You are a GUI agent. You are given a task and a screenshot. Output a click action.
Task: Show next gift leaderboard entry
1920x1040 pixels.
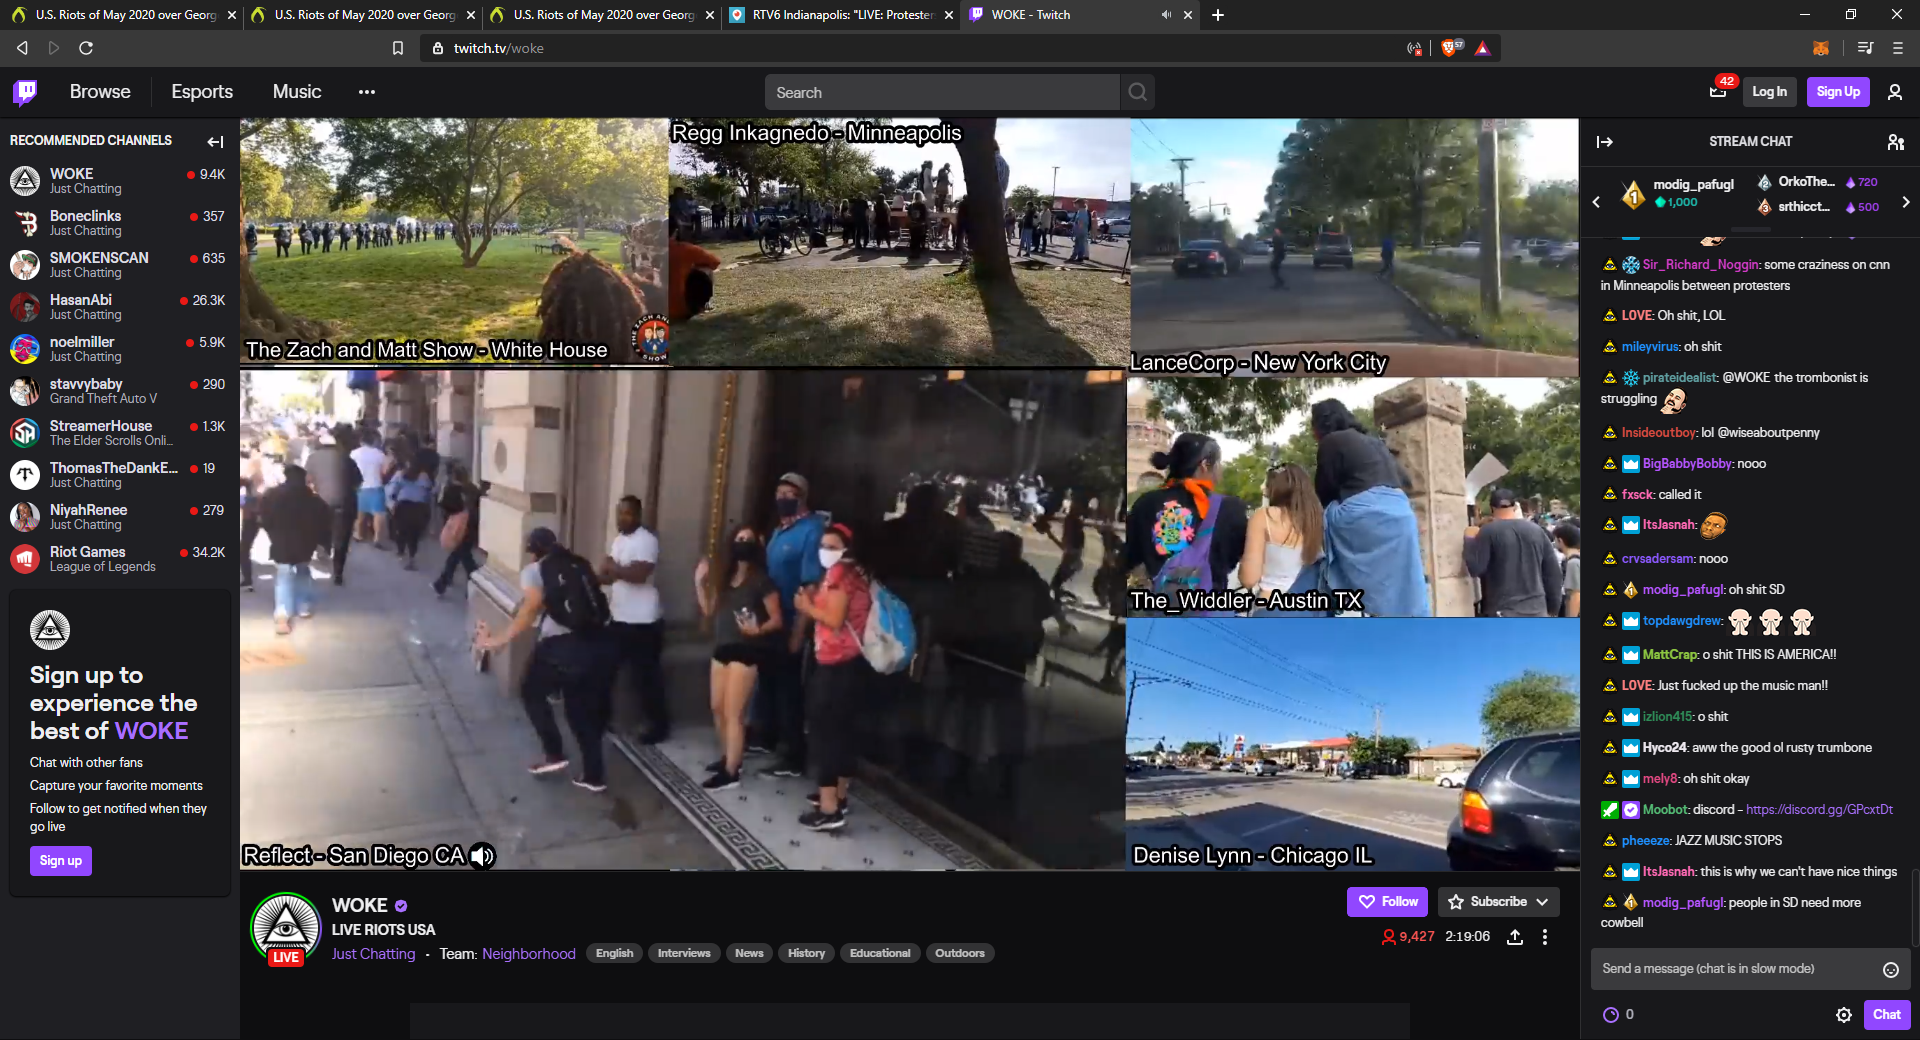point(1906,202)
